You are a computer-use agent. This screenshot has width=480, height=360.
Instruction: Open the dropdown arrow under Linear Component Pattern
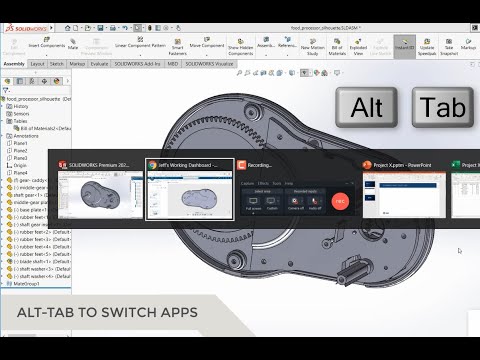[x=140, y=54]
